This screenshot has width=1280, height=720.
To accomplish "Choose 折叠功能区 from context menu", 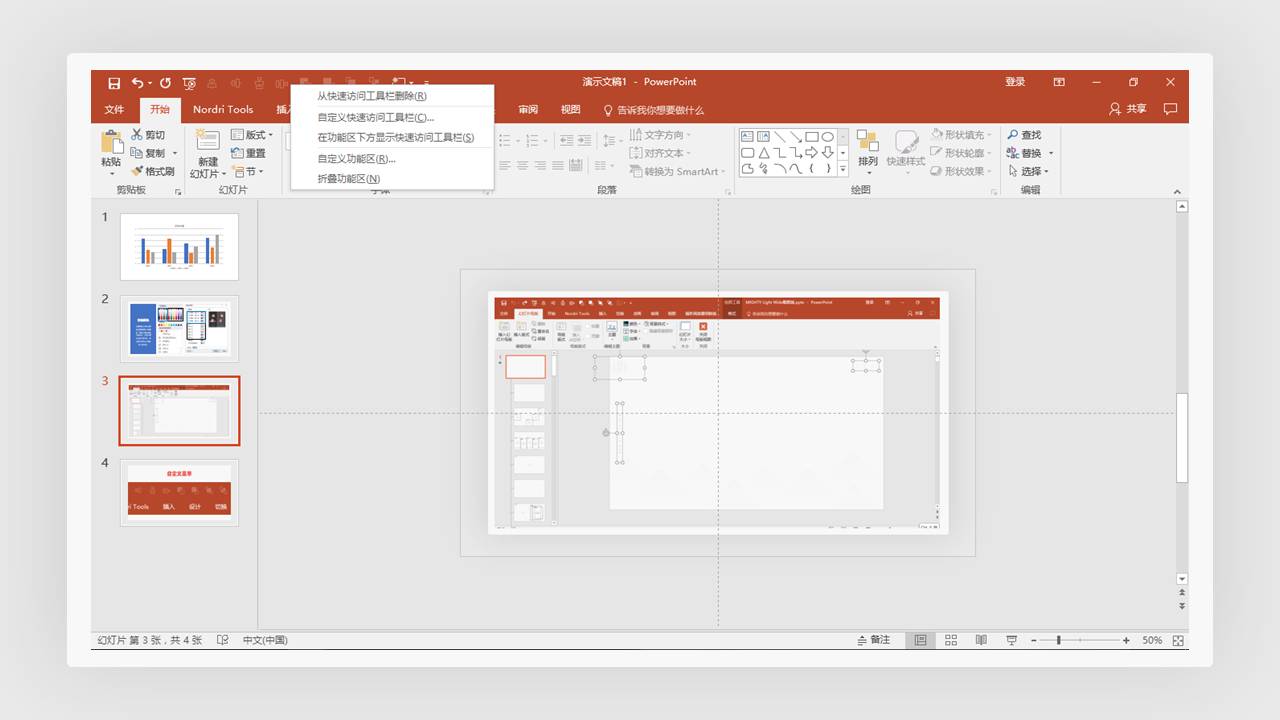I will click(349, 179).
